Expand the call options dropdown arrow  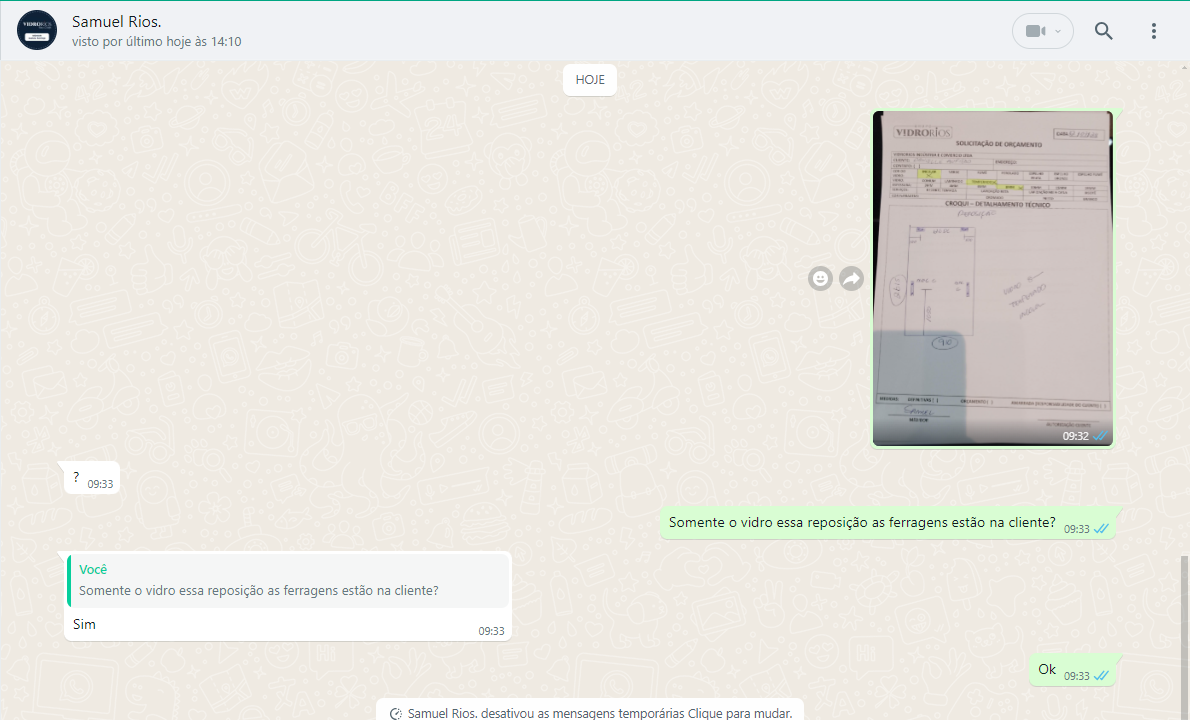[x=1058, y=31]
